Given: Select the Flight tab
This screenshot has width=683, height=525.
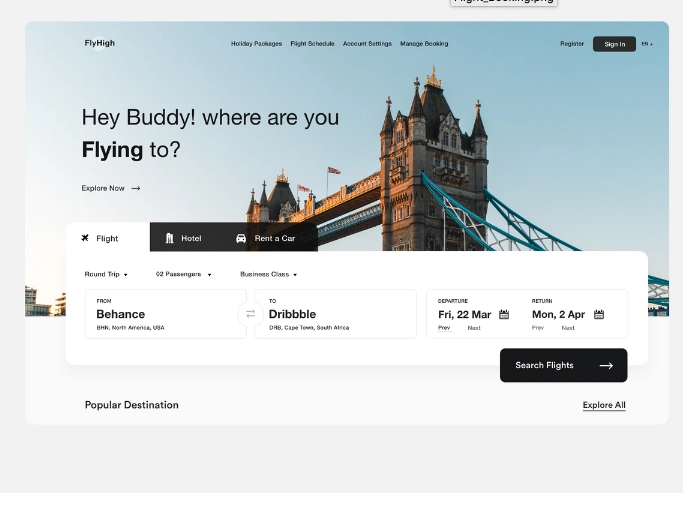Looking at the screenshot, I should 108,237.
